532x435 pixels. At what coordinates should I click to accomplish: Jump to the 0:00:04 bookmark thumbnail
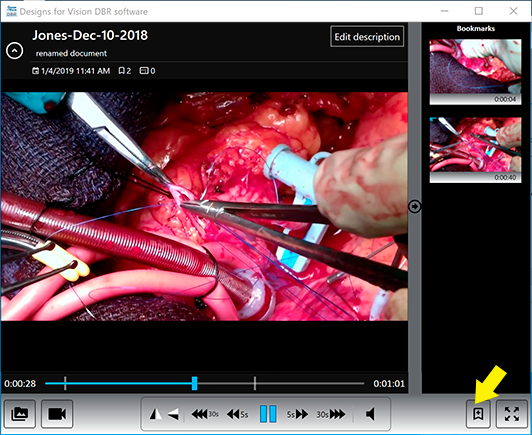pos(475,72)
